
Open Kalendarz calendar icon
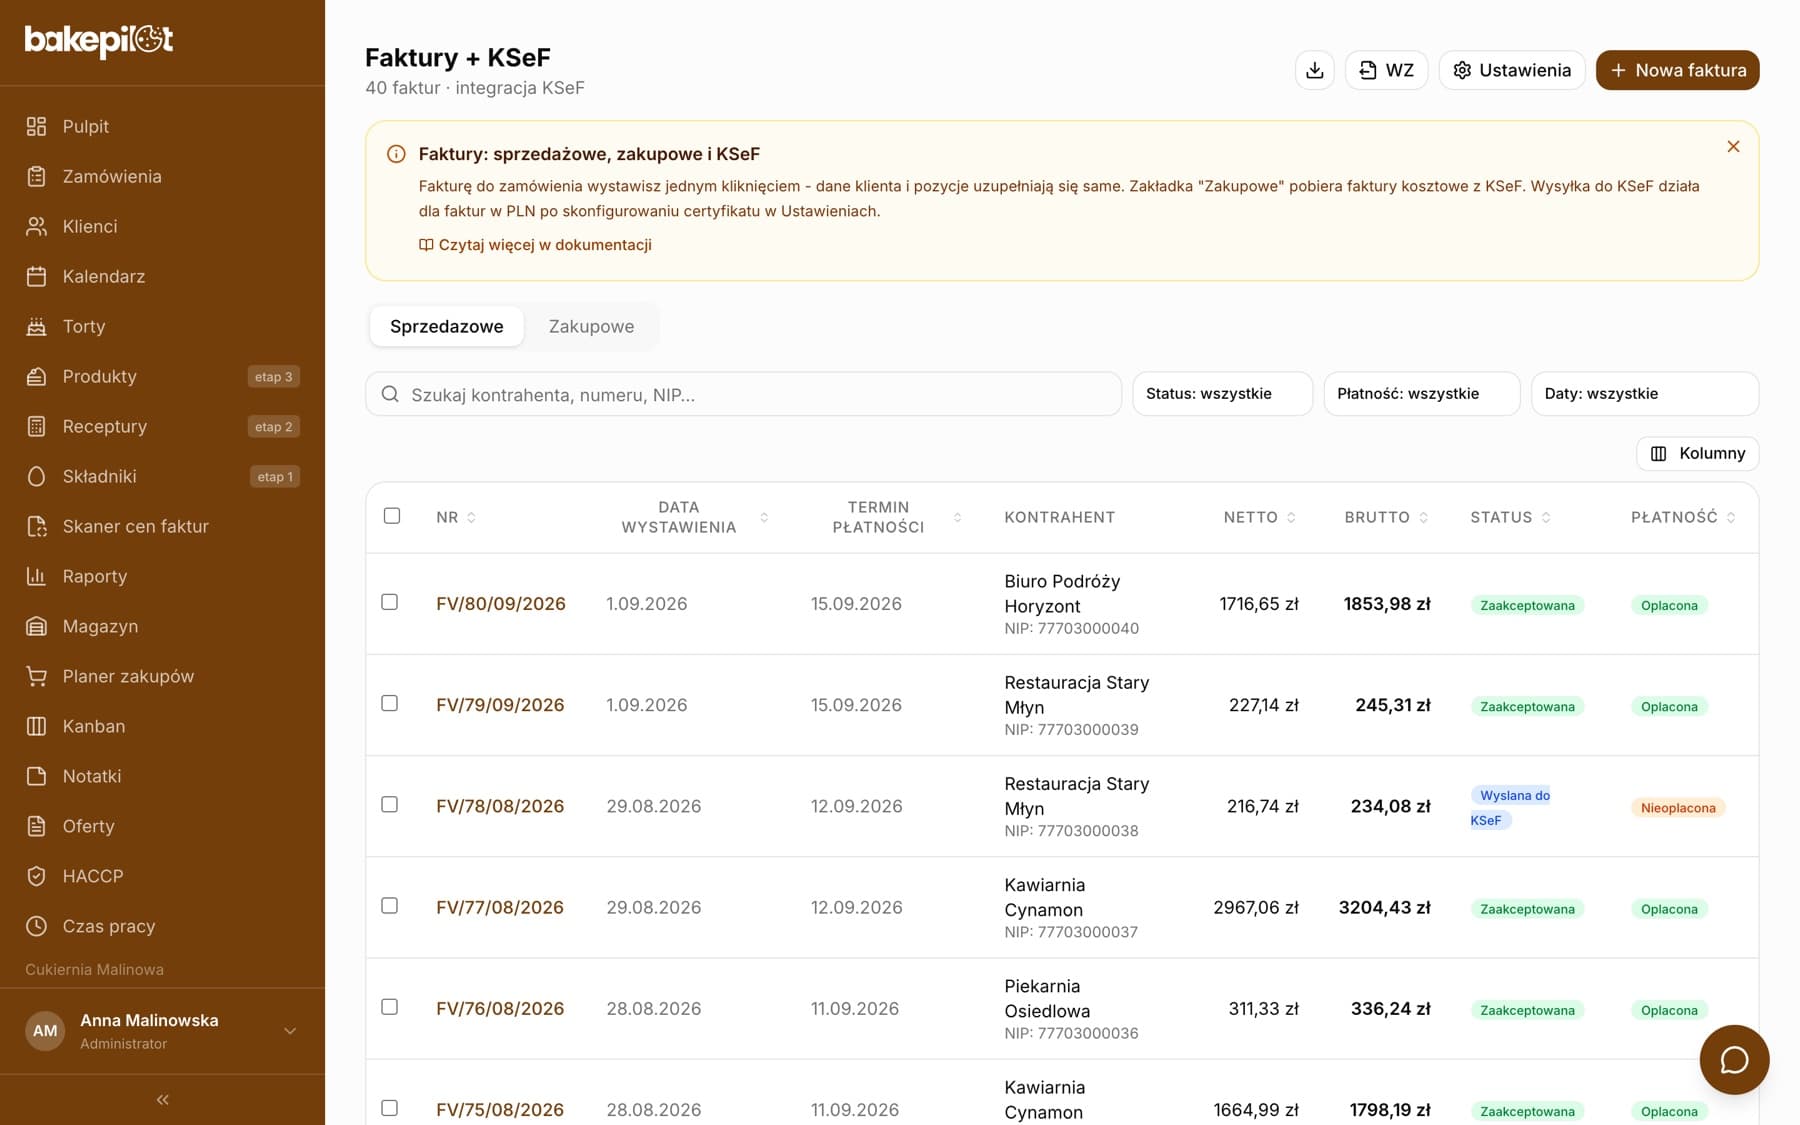tap(37, 276)
